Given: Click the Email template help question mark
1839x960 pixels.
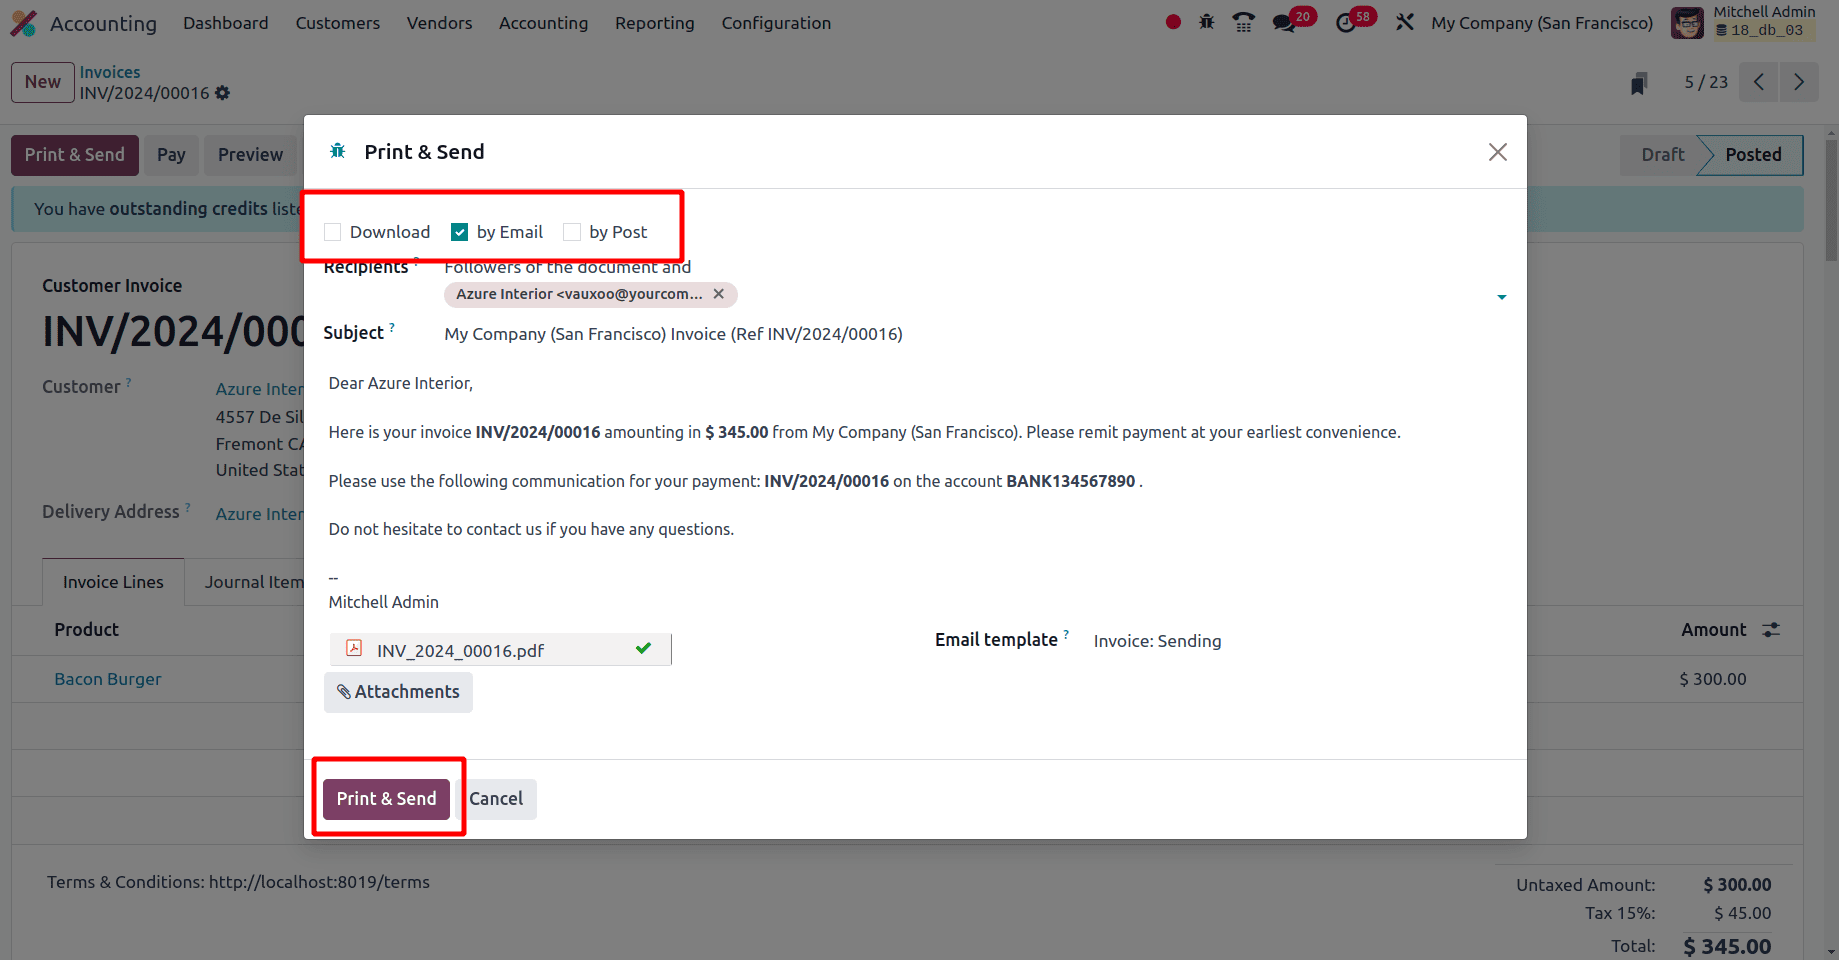Looking at the screenshot, I should pos(1066,634).
